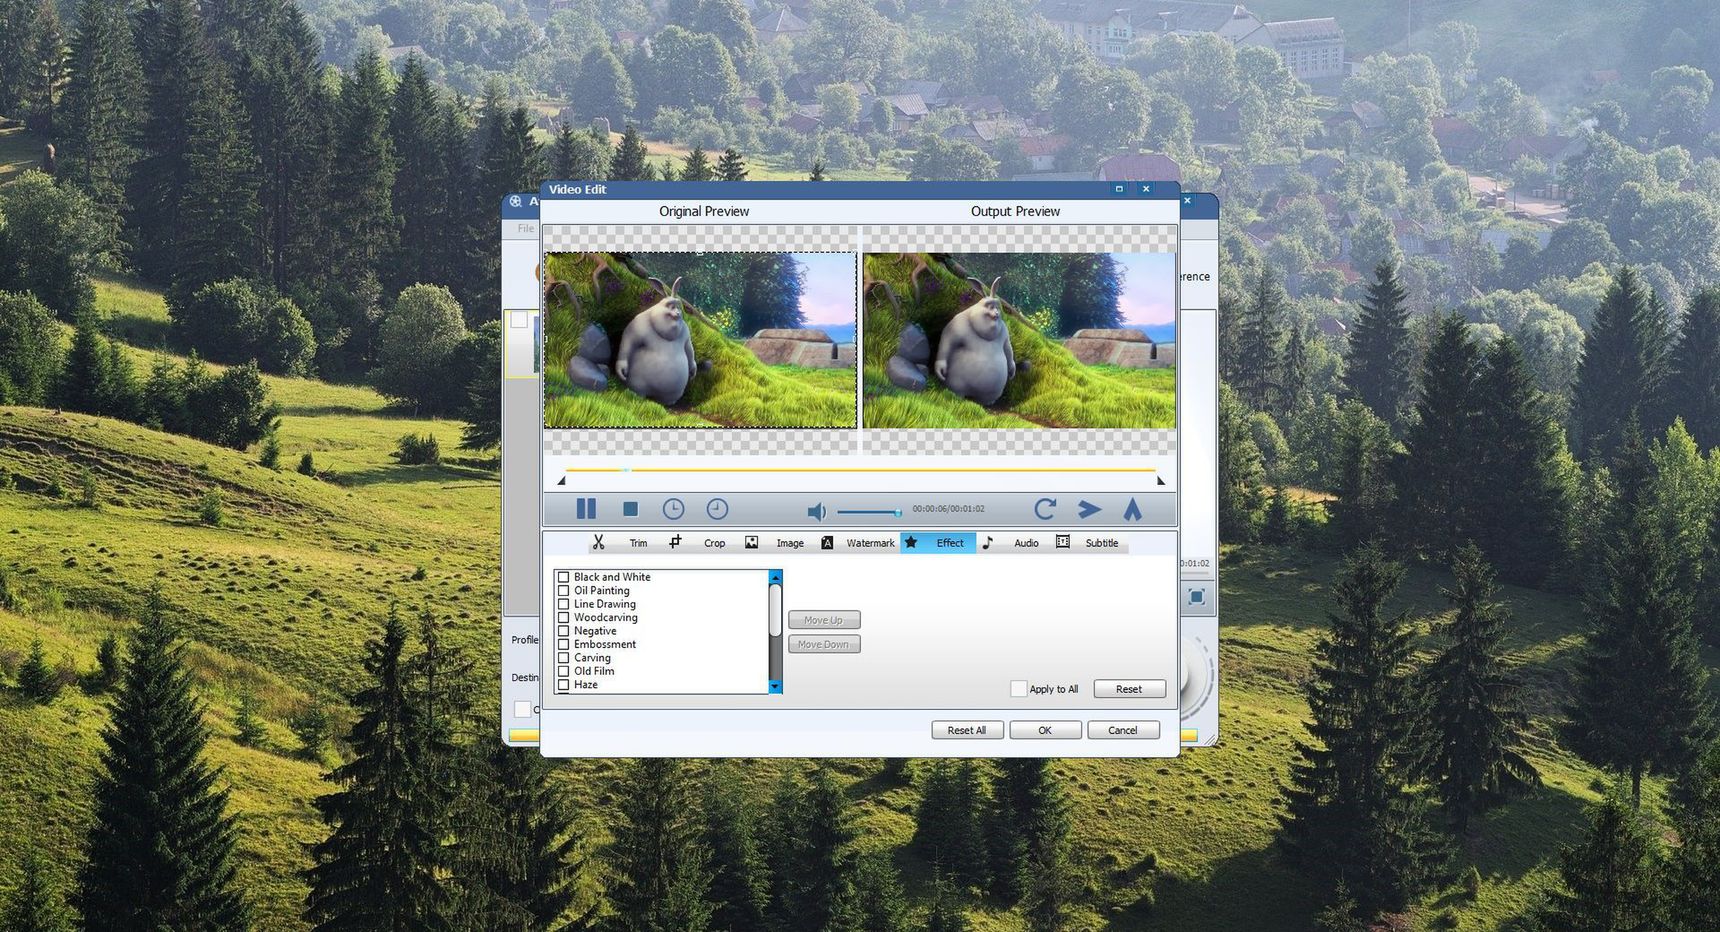Click the Reset button beside Apply to All
Image resolution: width=1720 pixels, height=932 pixels.
point(1129,689)
